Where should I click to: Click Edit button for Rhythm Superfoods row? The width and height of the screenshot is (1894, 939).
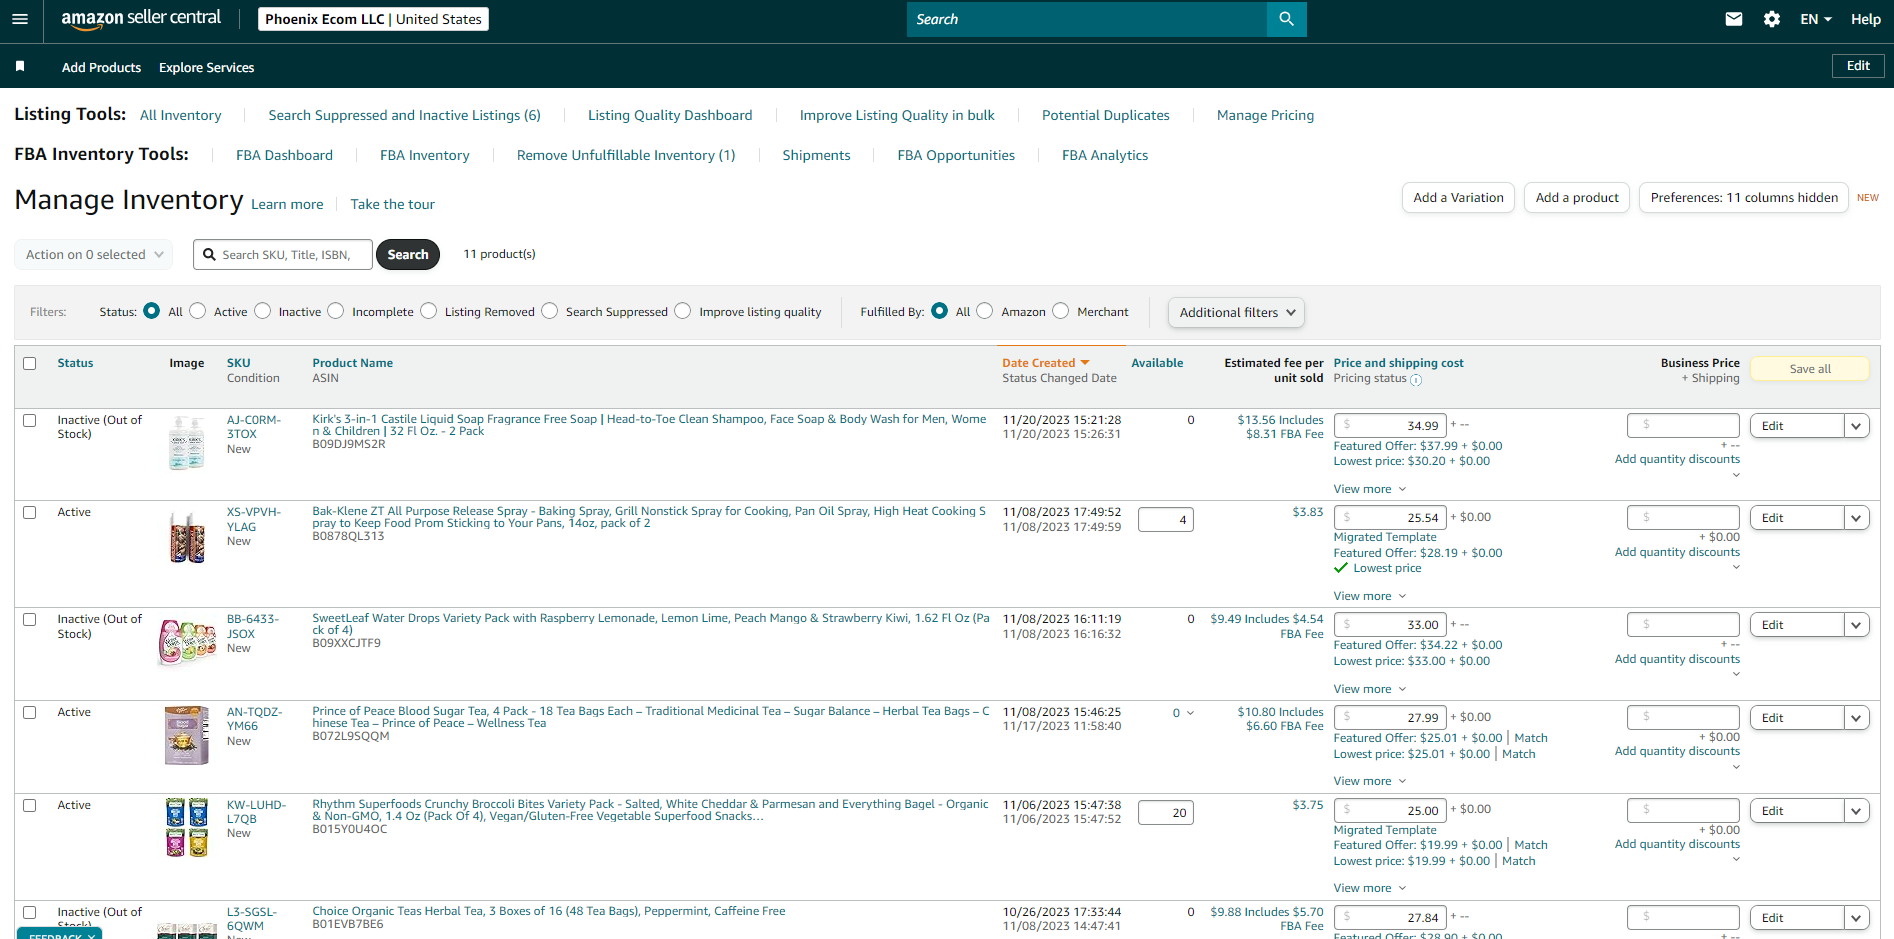1797,811
